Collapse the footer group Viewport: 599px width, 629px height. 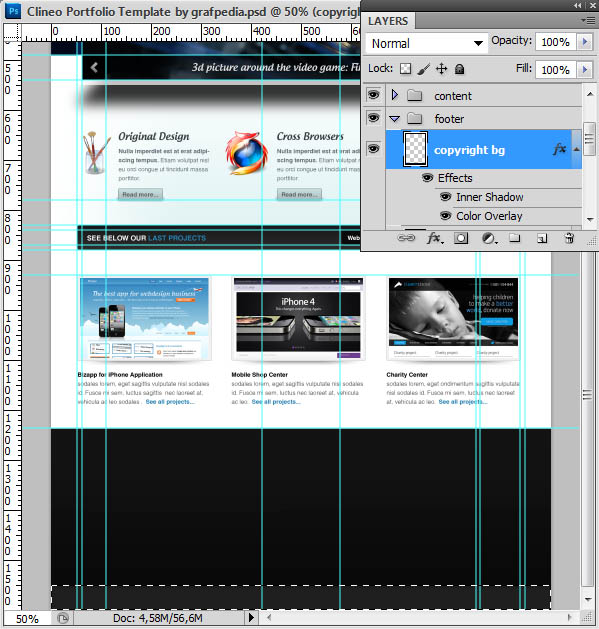pos(395,119)
